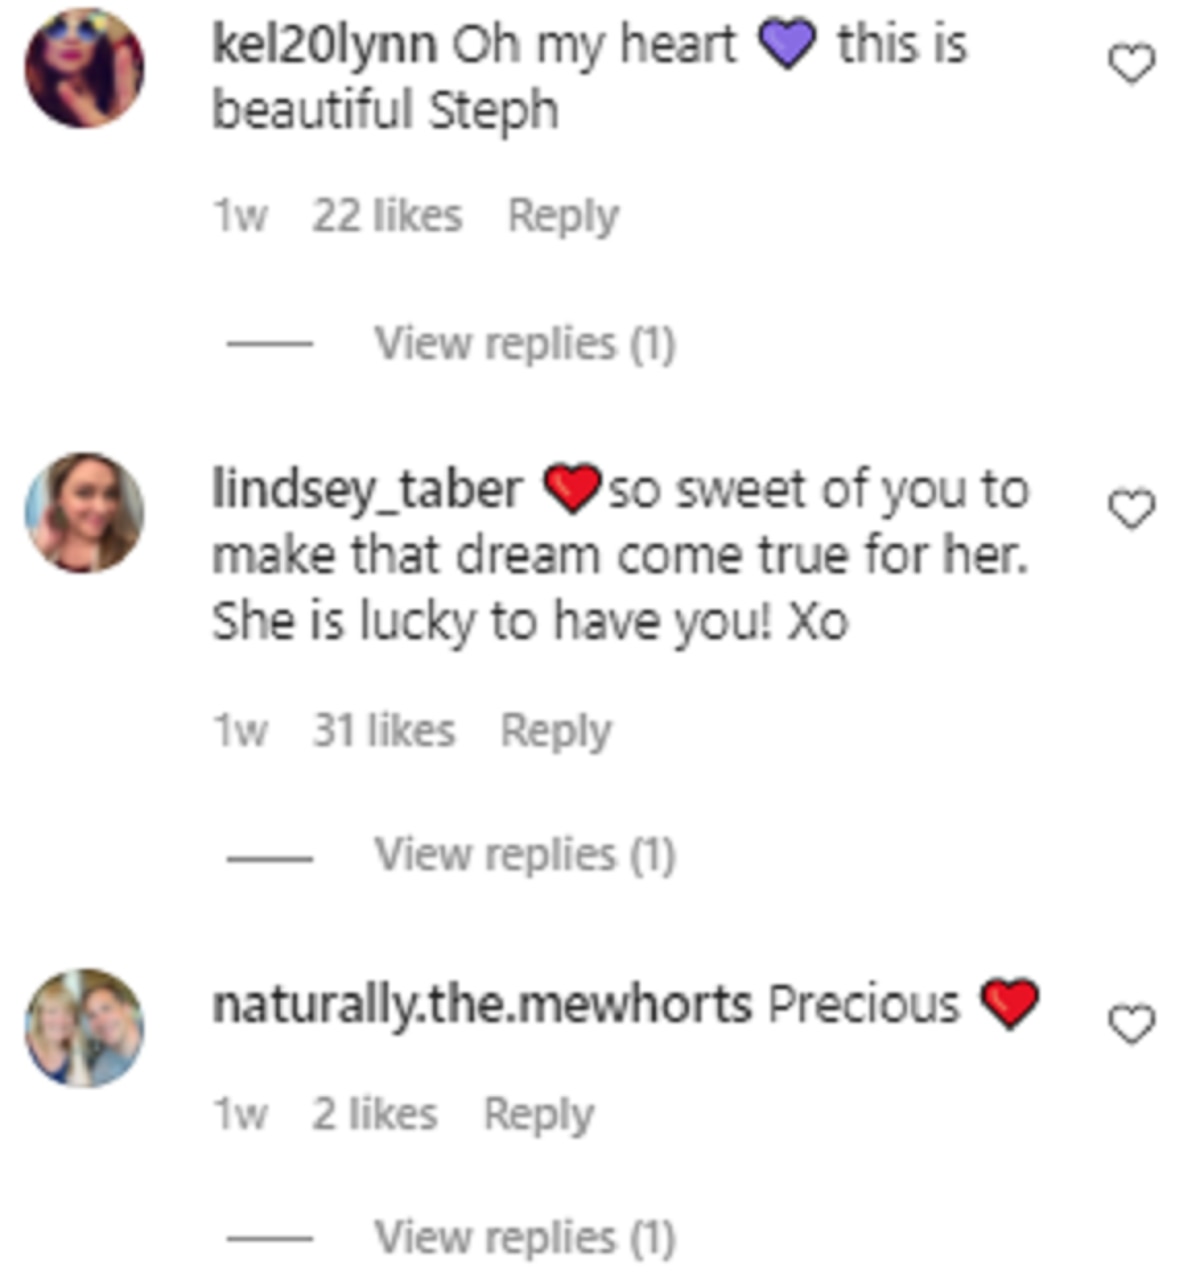Like lindsey_taber's comment with the heart
Viewport: 1200px width, 1282px height.
(1131, 510)
